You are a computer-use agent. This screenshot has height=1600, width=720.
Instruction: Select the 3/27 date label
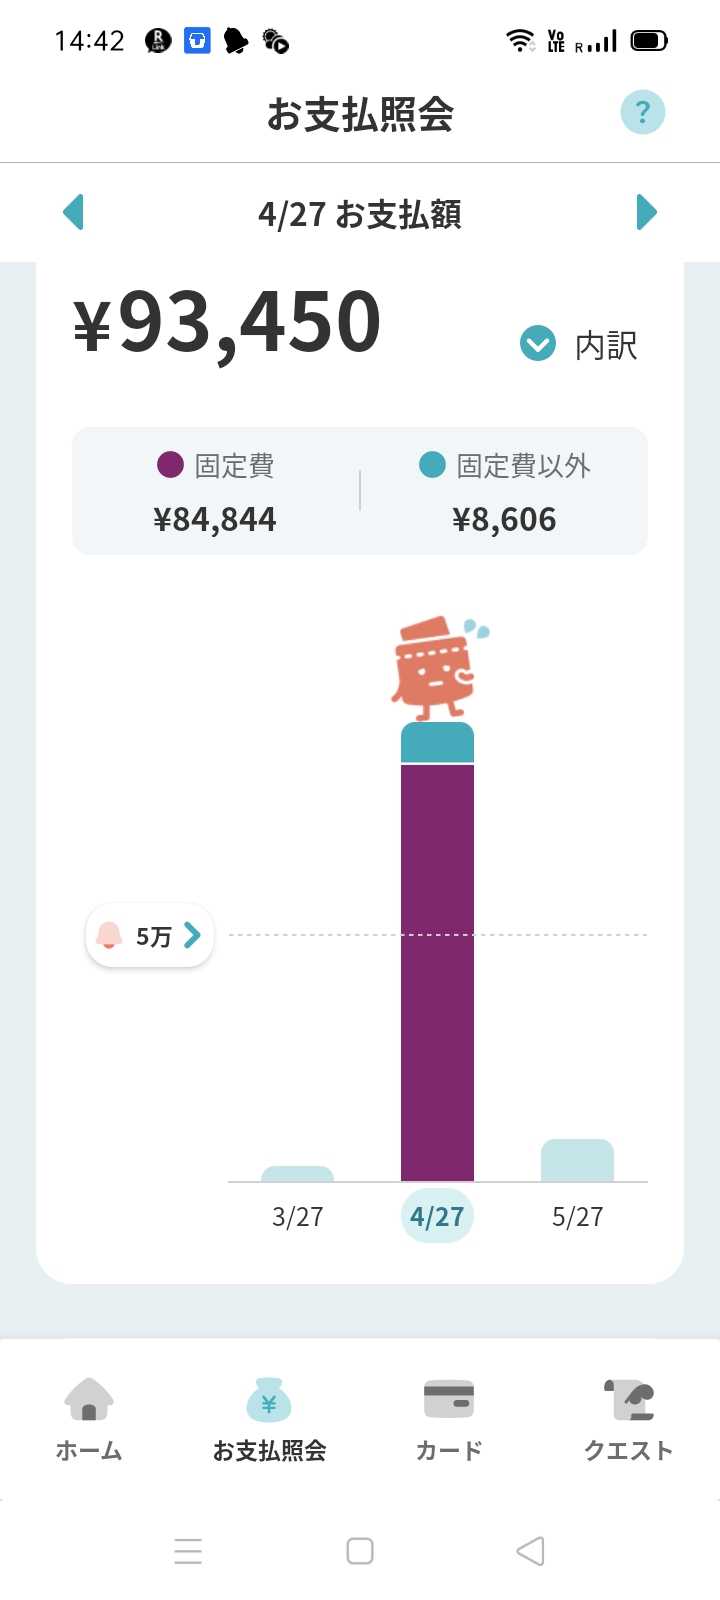[298, 1217]
